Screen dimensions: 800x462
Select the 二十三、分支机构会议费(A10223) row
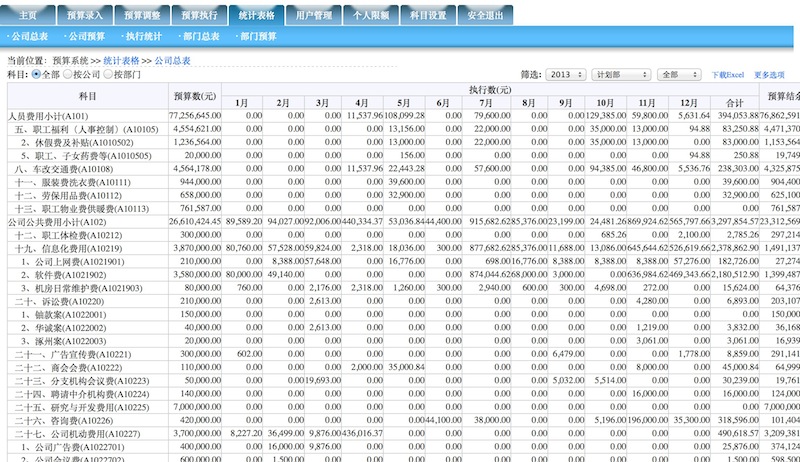(x=82, y=381)
